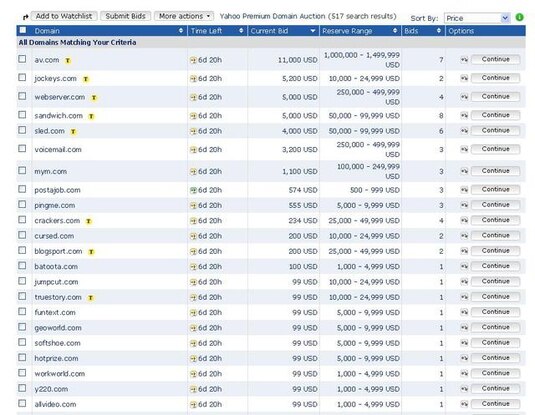
Task: Click the watchlist icon in mym.com options
Action: tap(464, 171)
